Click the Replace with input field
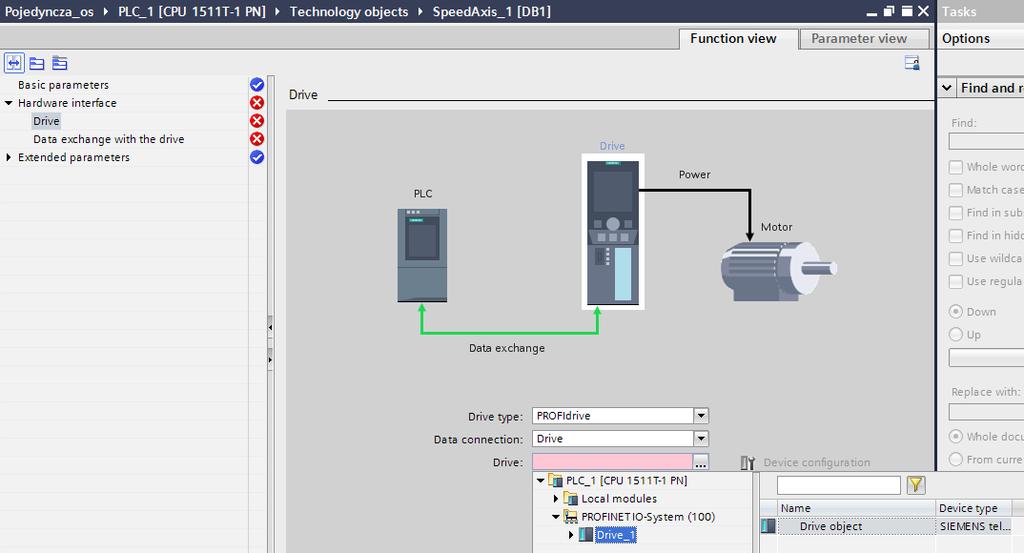The image size is (1024, 553). 986,412
